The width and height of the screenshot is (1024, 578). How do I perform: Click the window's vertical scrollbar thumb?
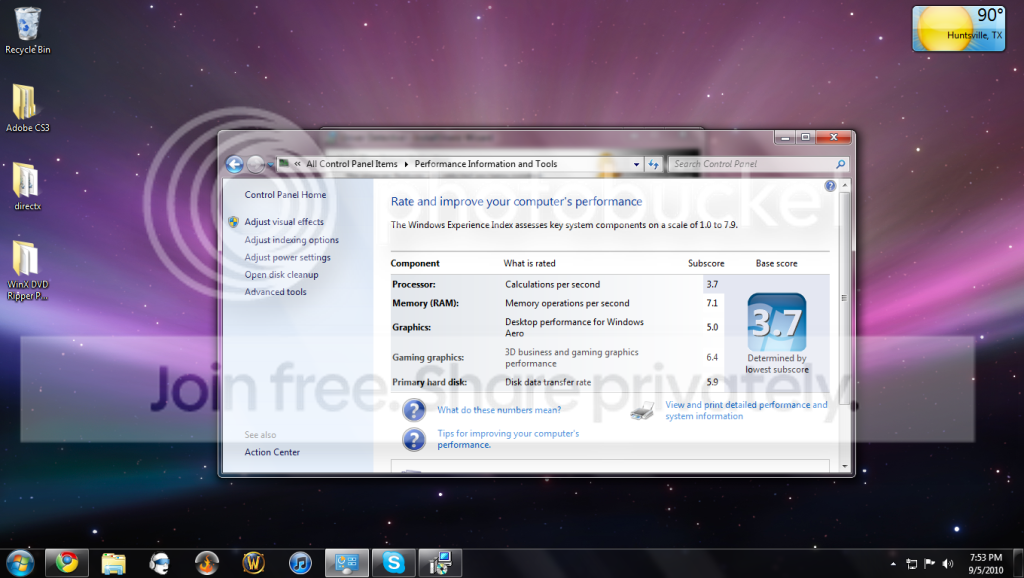[844, 297]
